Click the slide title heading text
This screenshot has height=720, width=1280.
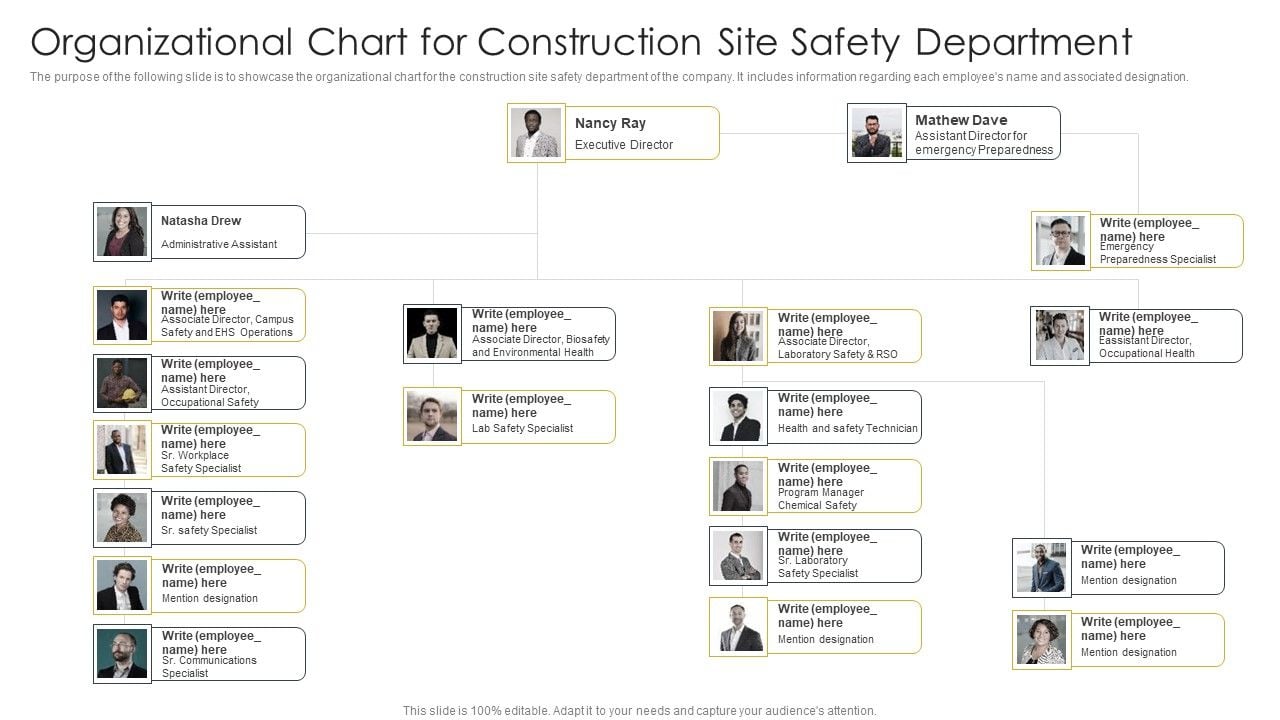[581, 43]
